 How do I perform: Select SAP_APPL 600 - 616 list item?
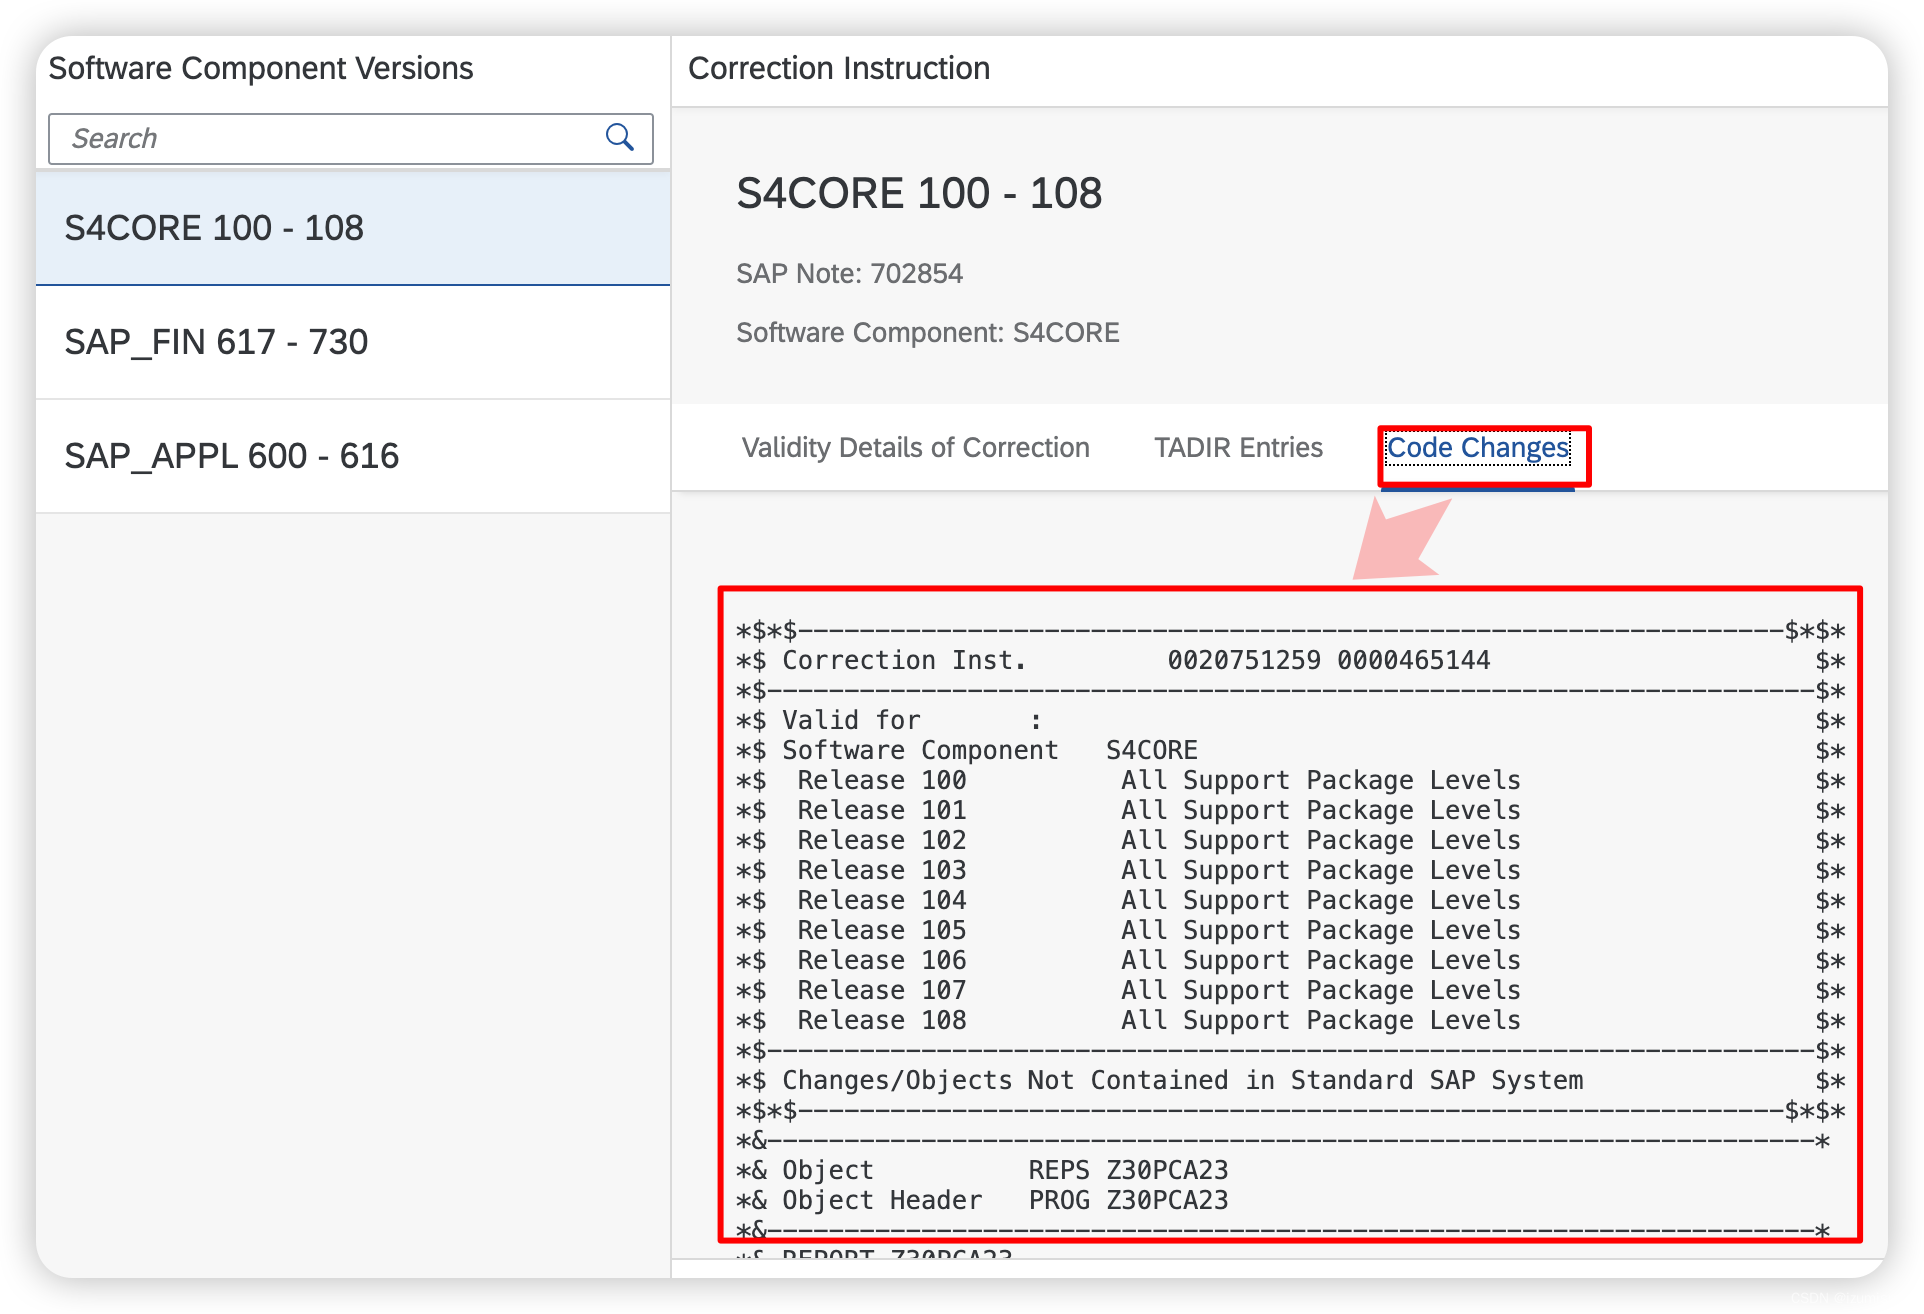pyautogui.click(x=353, y=456)
